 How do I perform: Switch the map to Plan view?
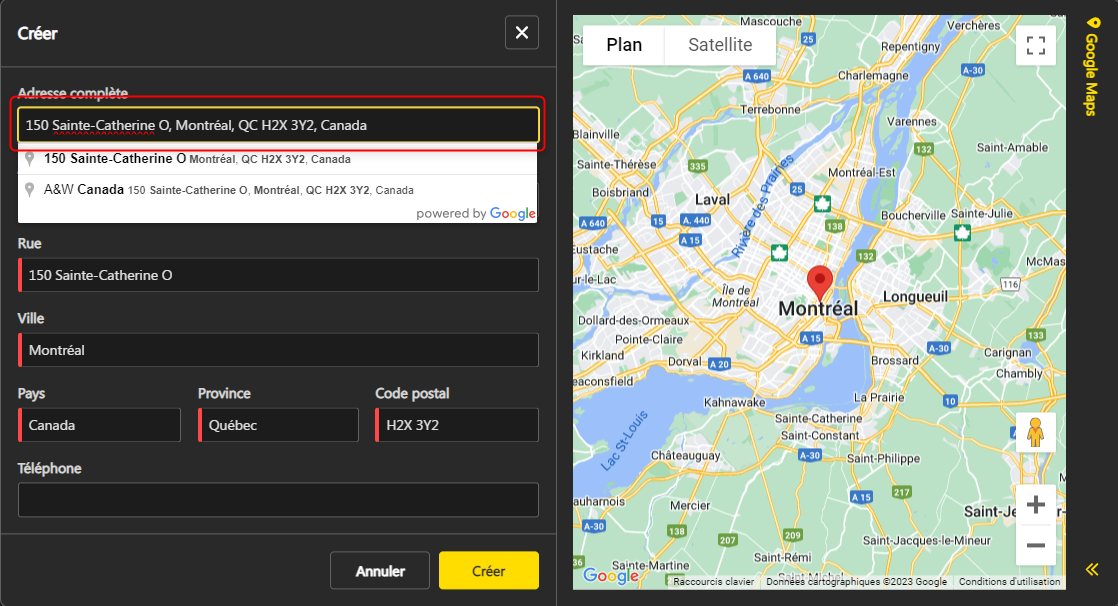click(x=624, y=45)
